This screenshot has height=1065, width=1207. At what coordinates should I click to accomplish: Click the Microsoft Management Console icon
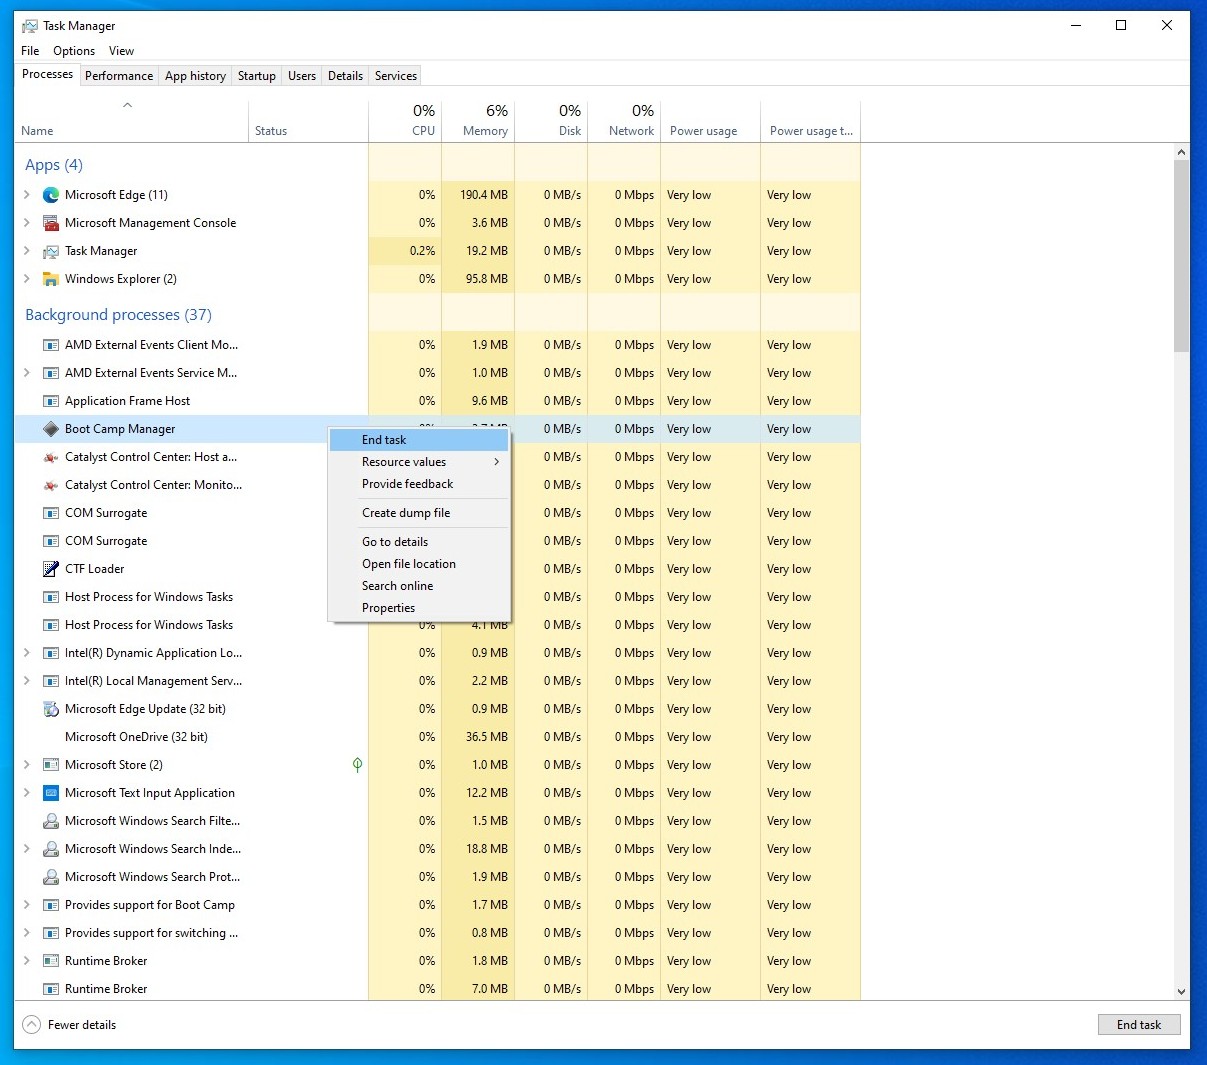(51, 223)
